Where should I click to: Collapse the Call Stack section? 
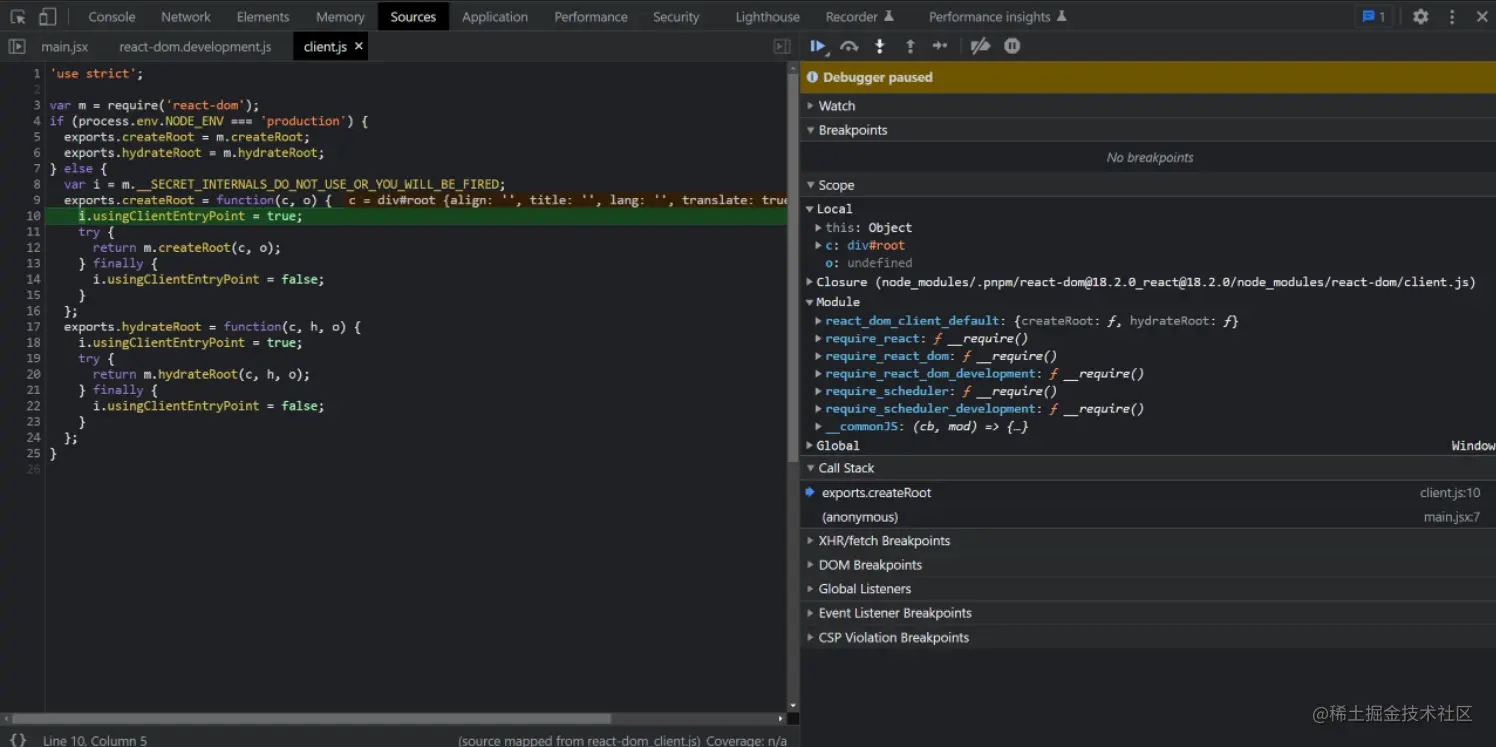tap(1148, 468)
